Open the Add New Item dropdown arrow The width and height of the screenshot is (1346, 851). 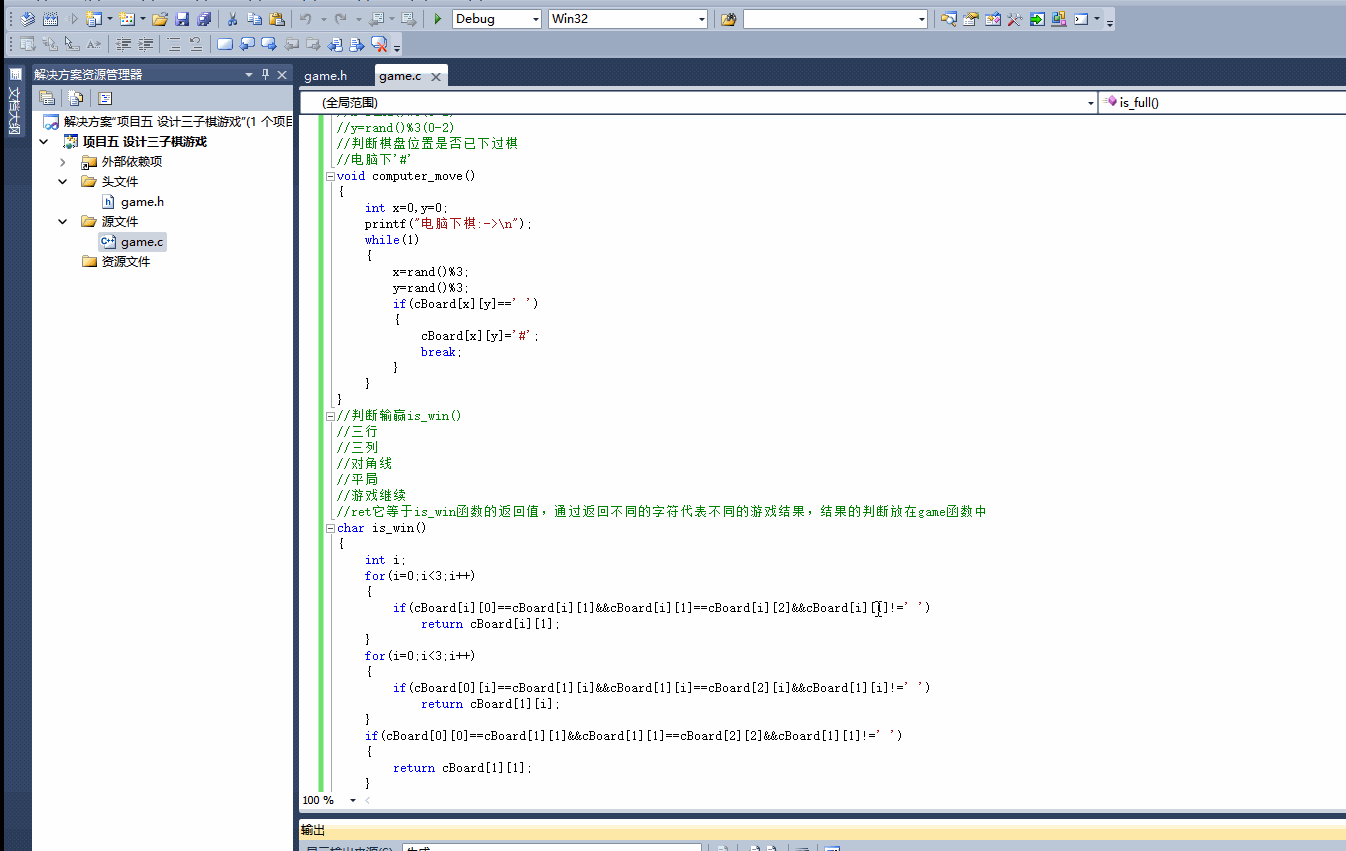pyautogui.click(x=142, y=19)
